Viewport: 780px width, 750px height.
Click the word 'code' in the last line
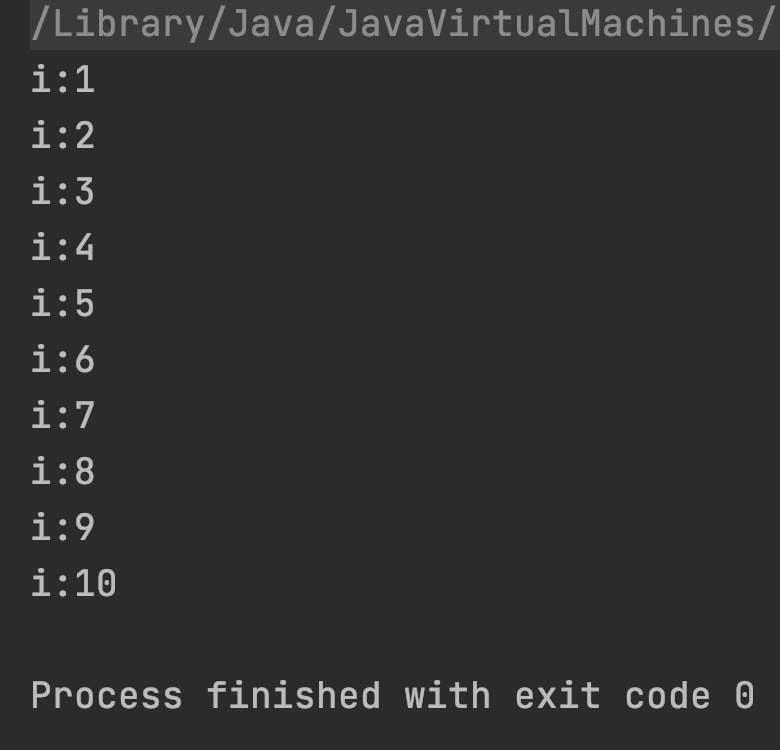pyautogui.click(x=668, y=695)
